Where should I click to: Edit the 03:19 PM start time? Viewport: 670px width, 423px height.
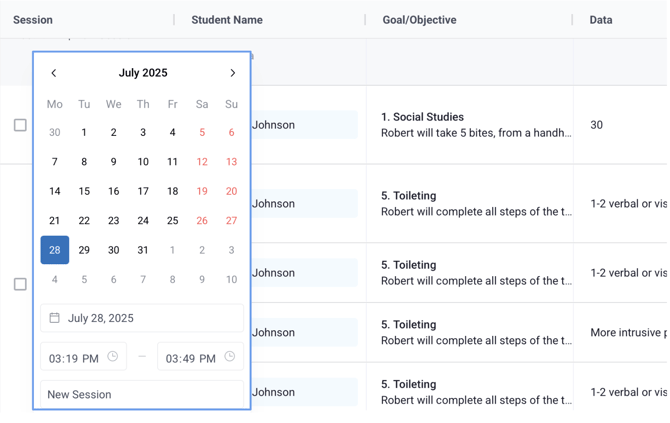point(75,358)
